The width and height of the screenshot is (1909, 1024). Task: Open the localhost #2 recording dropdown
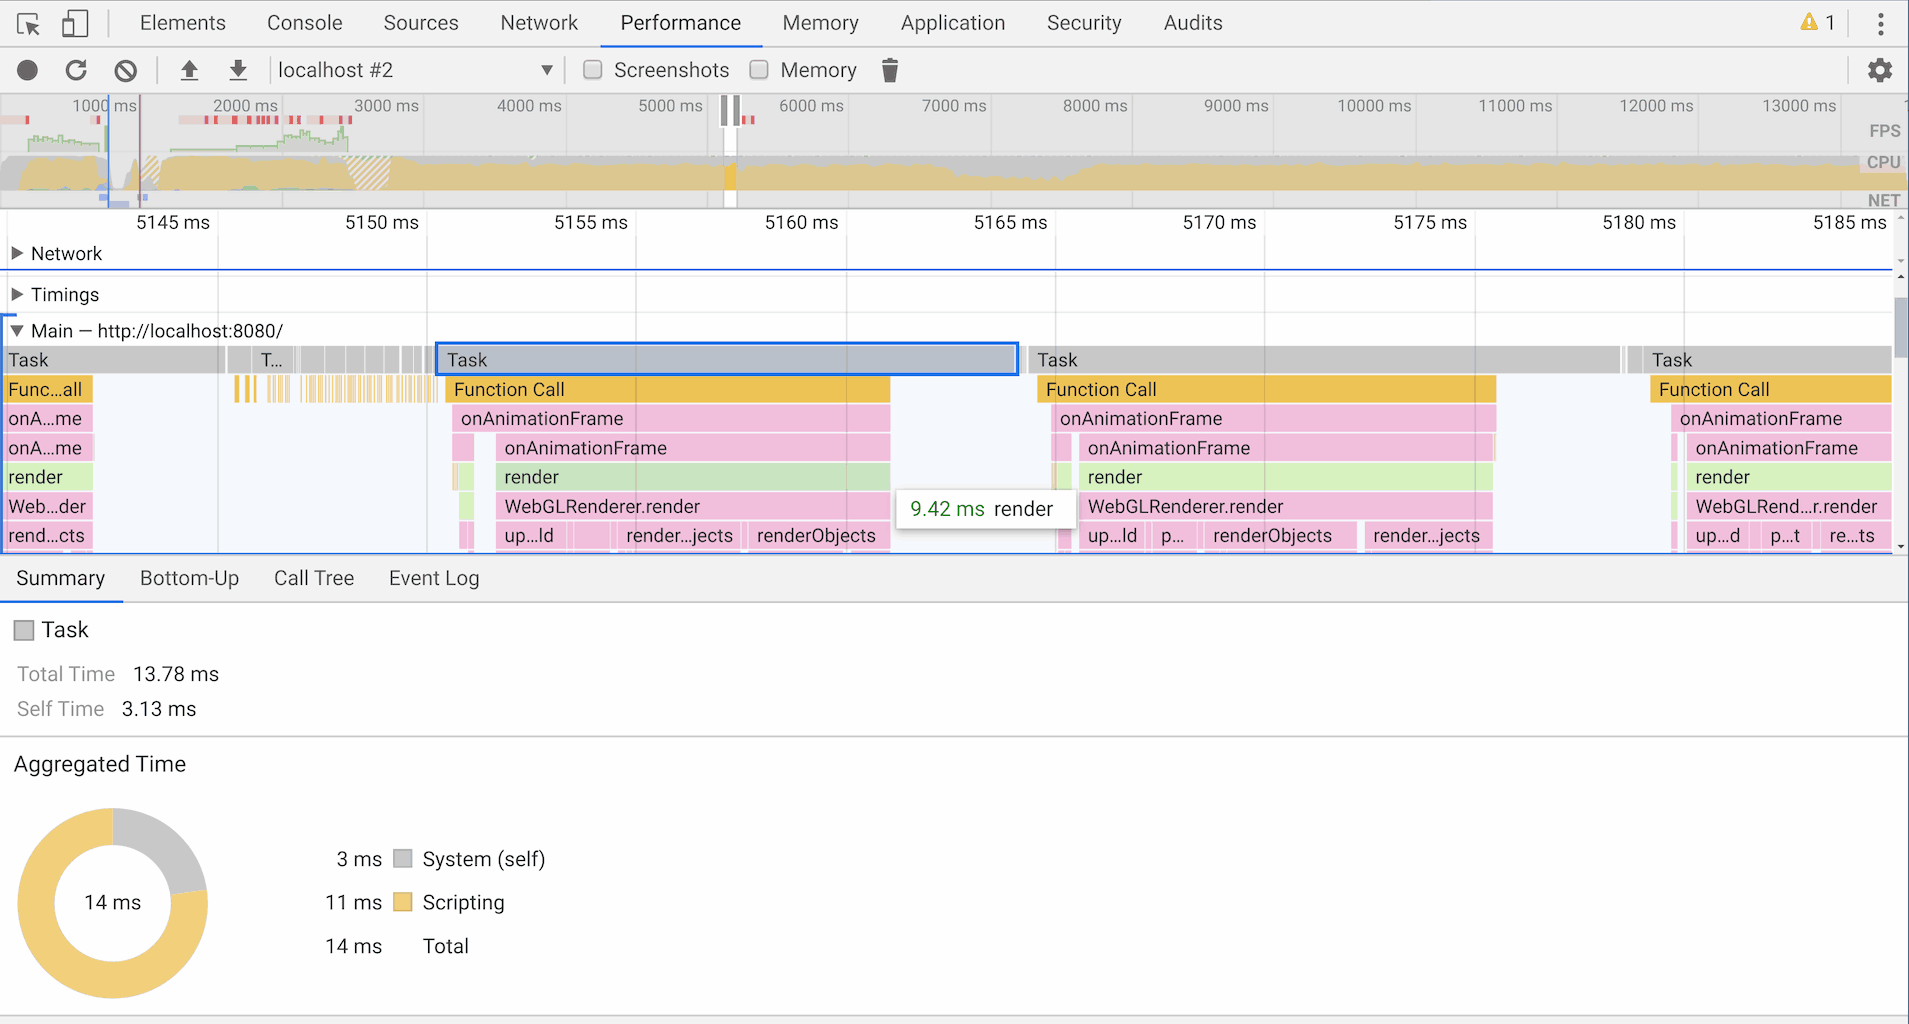tap(414, 70)
